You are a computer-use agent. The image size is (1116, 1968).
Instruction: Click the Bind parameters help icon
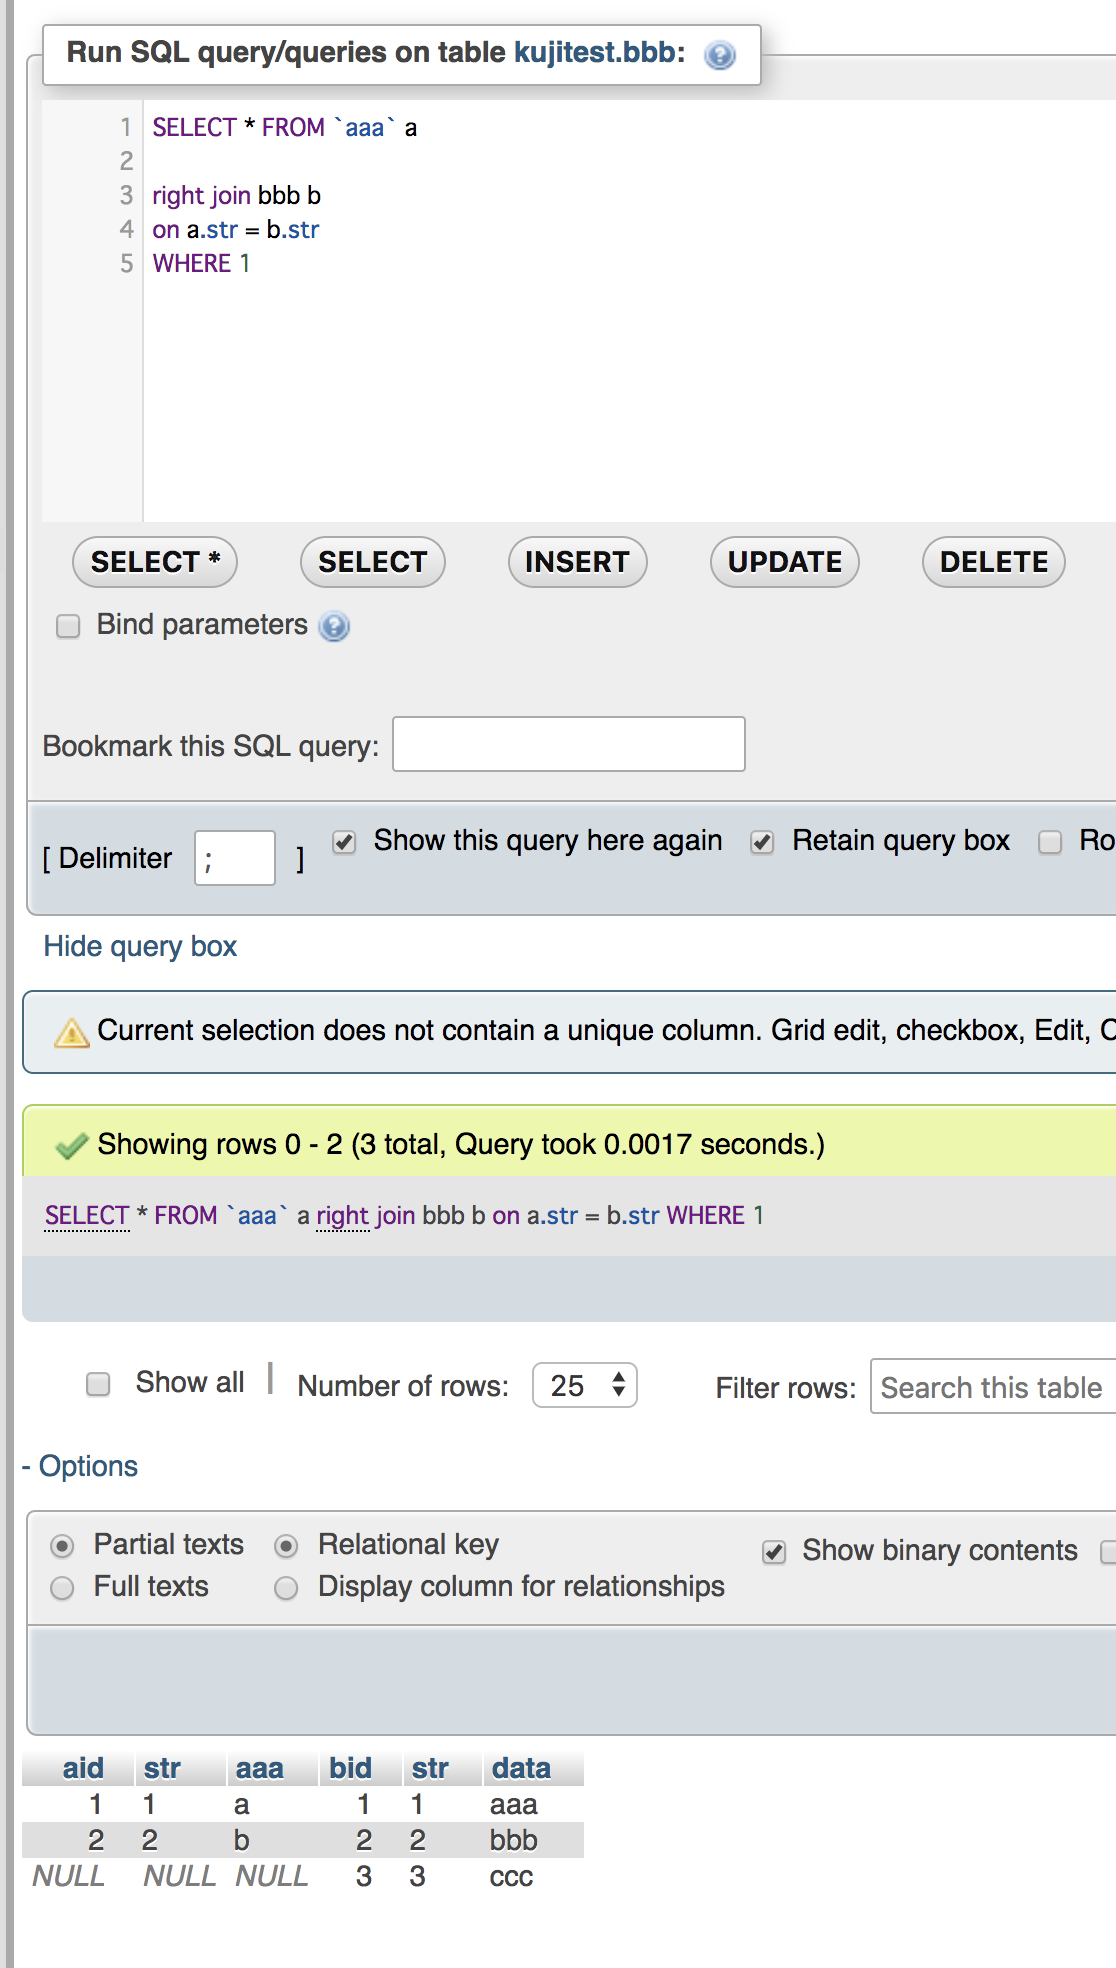(x=334, y=627)
